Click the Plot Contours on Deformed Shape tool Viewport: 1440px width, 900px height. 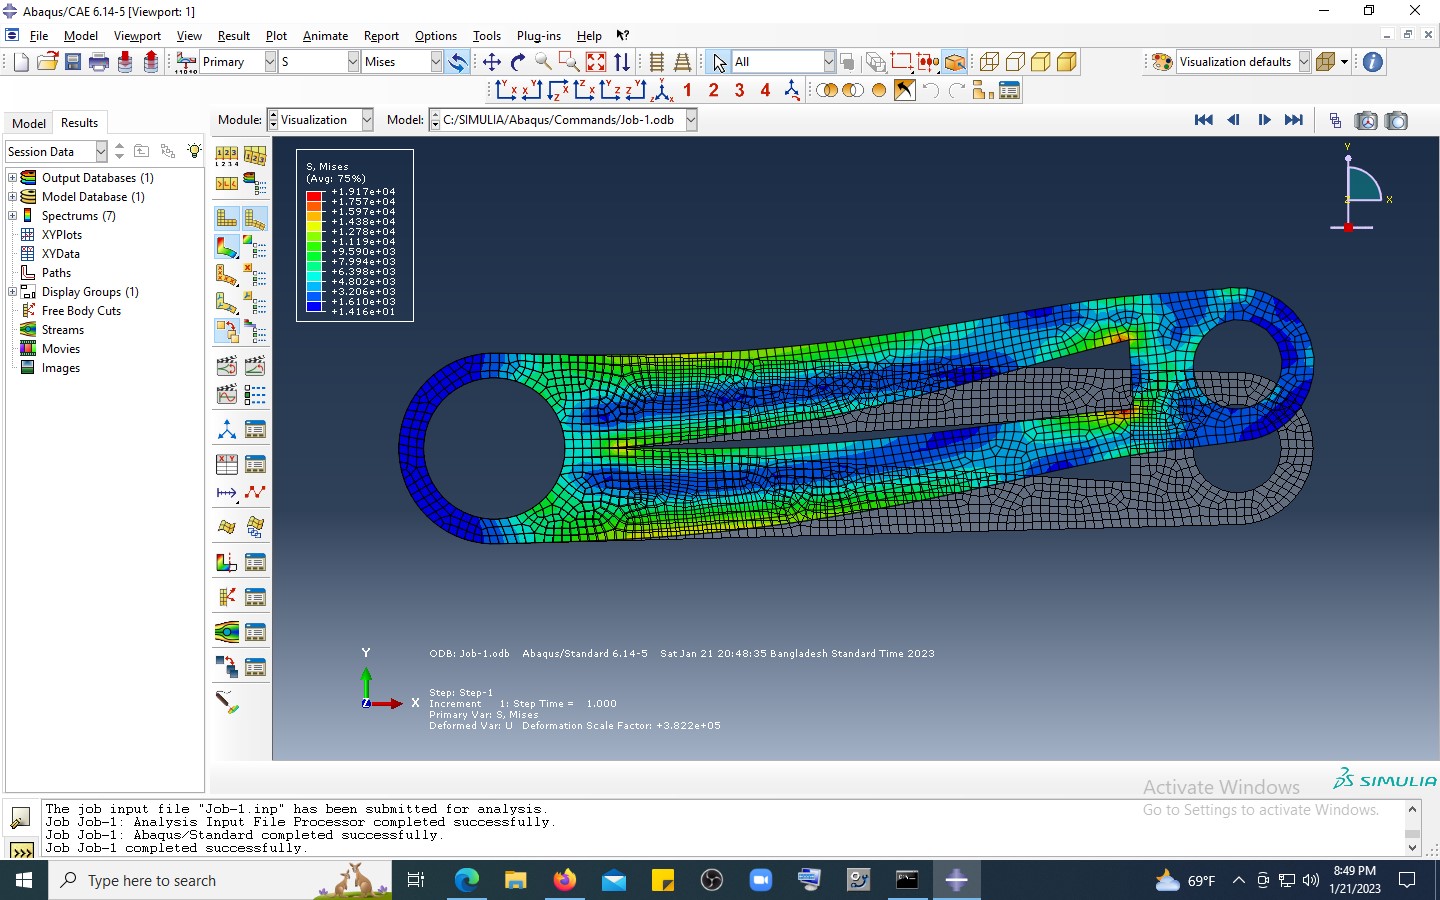click(227, 246)
